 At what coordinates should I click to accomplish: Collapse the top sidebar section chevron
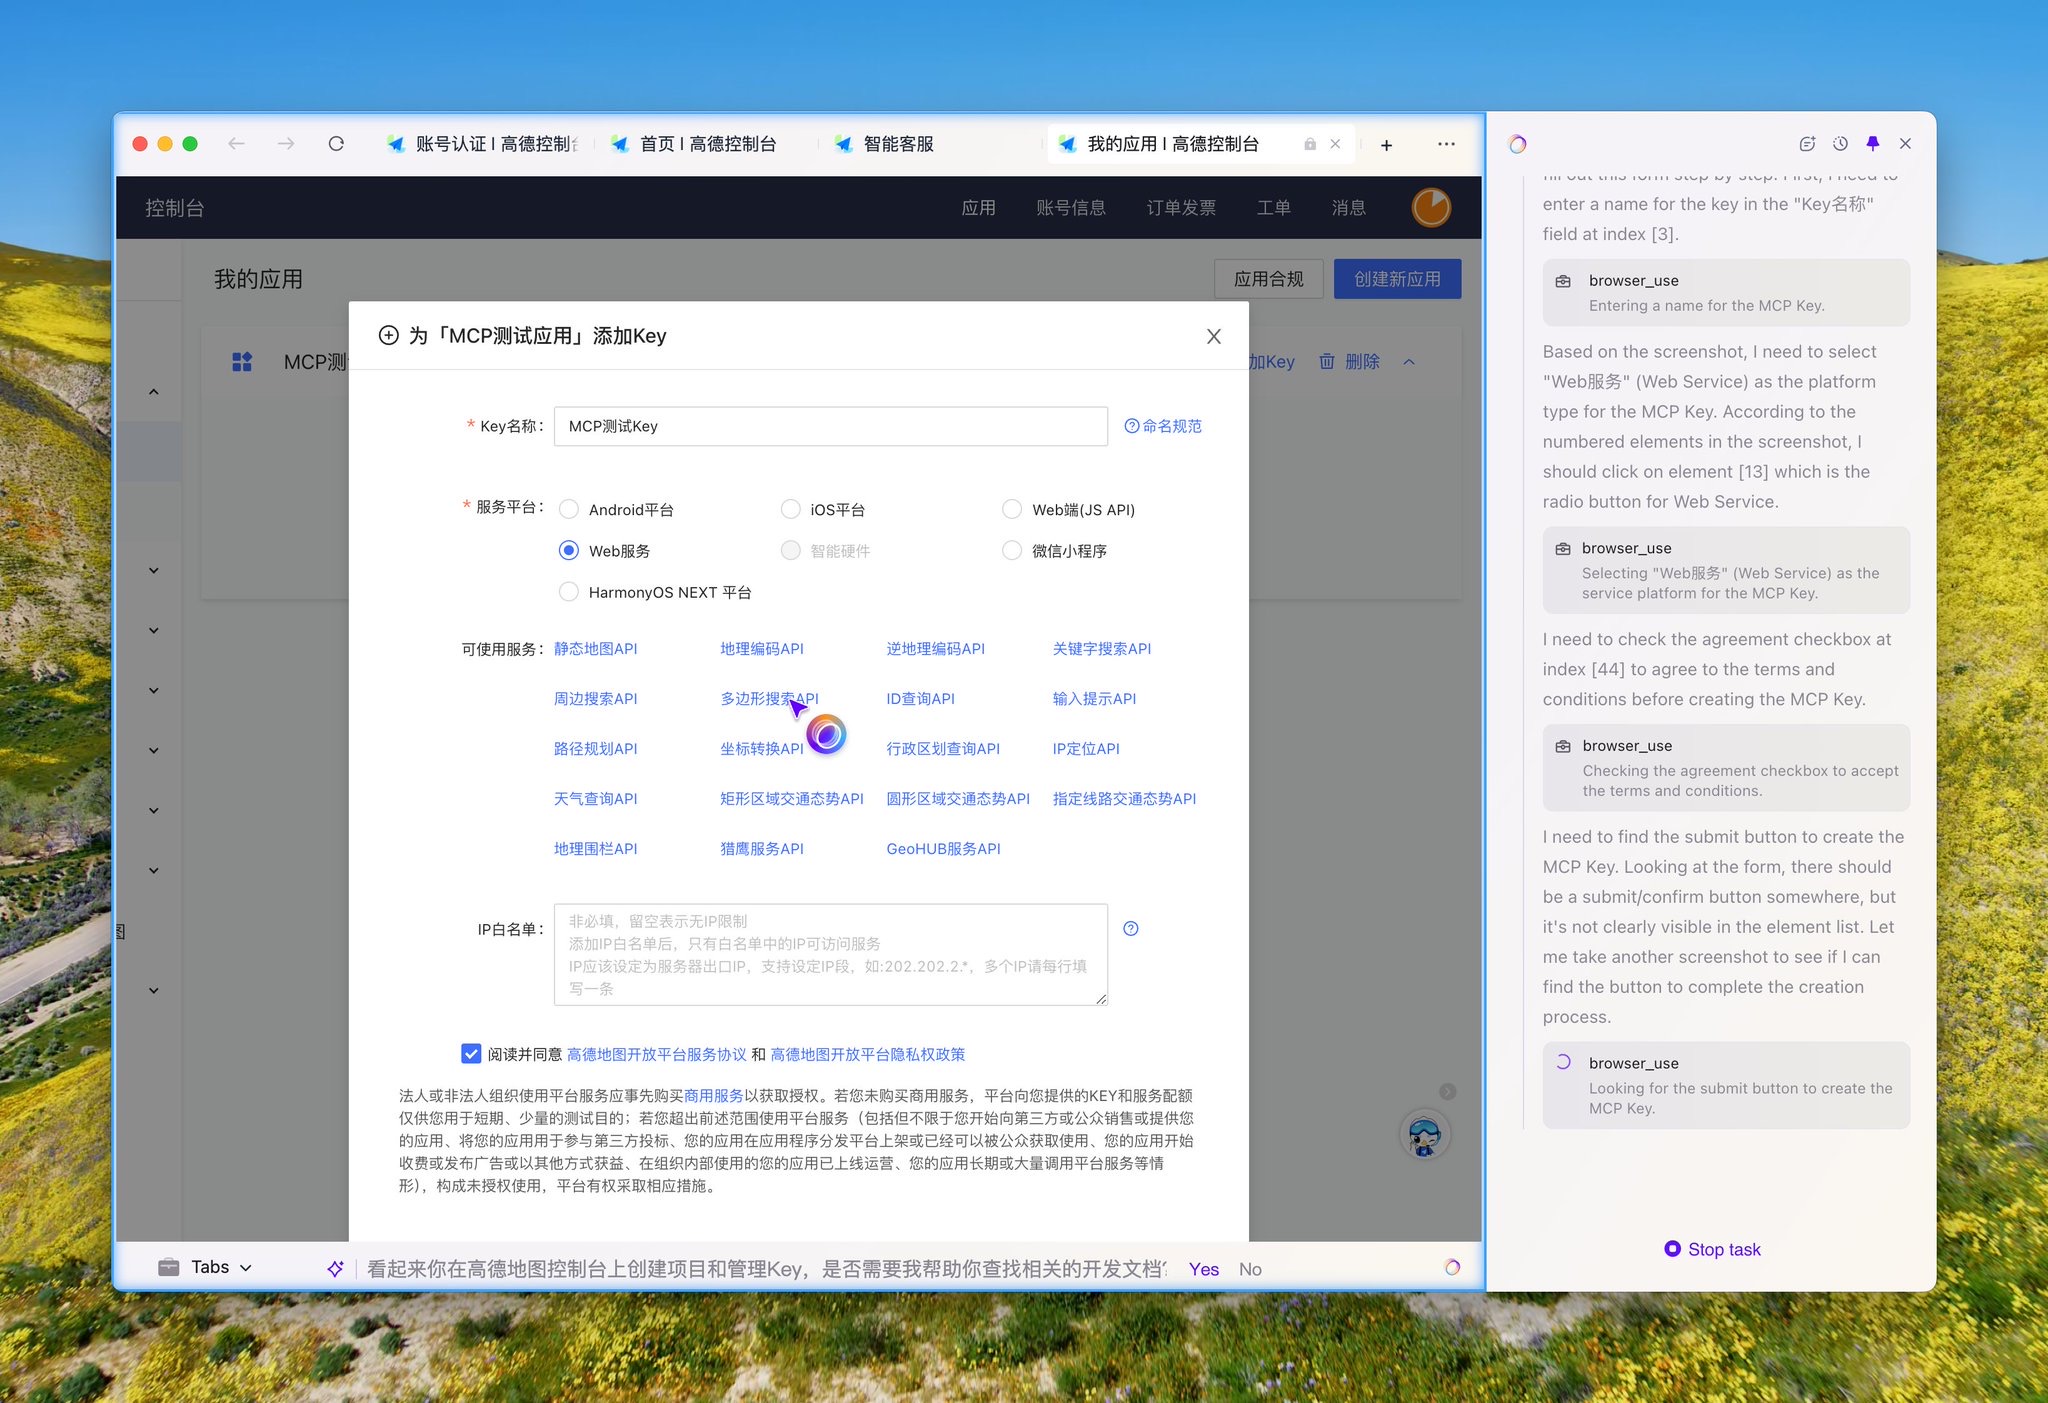click(154, 392)
